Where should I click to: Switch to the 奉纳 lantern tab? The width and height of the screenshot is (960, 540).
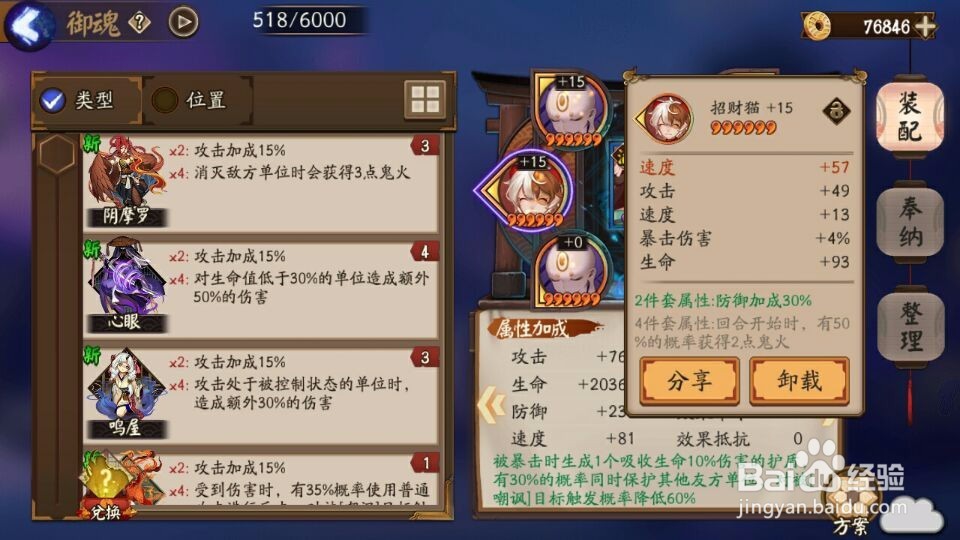point(910,222)
